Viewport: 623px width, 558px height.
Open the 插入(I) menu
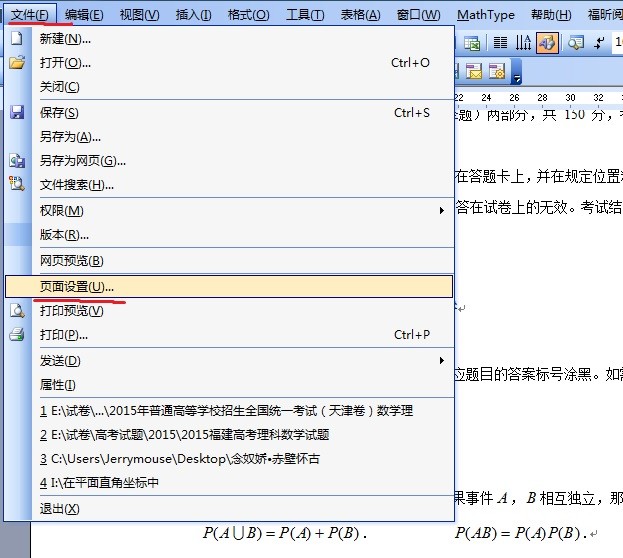[x=193, y=15]
